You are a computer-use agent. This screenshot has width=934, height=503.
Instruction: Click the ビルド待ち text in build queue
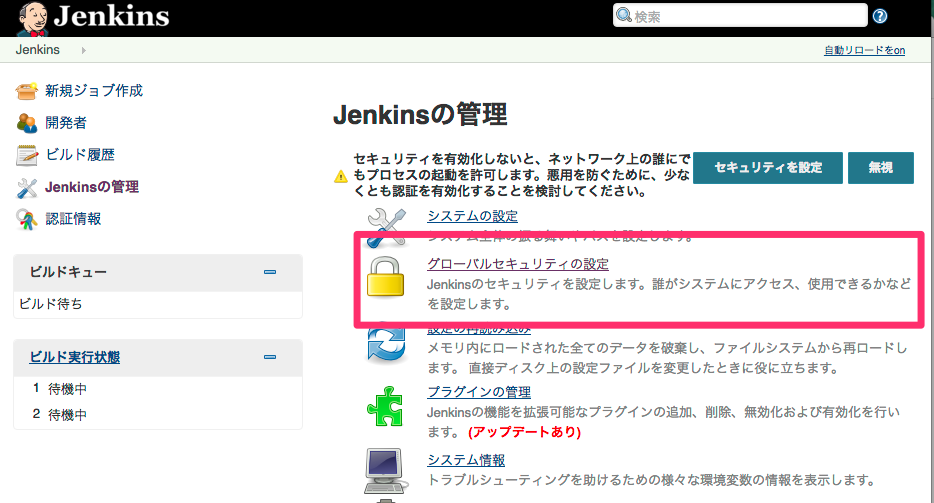coord(51,304)
